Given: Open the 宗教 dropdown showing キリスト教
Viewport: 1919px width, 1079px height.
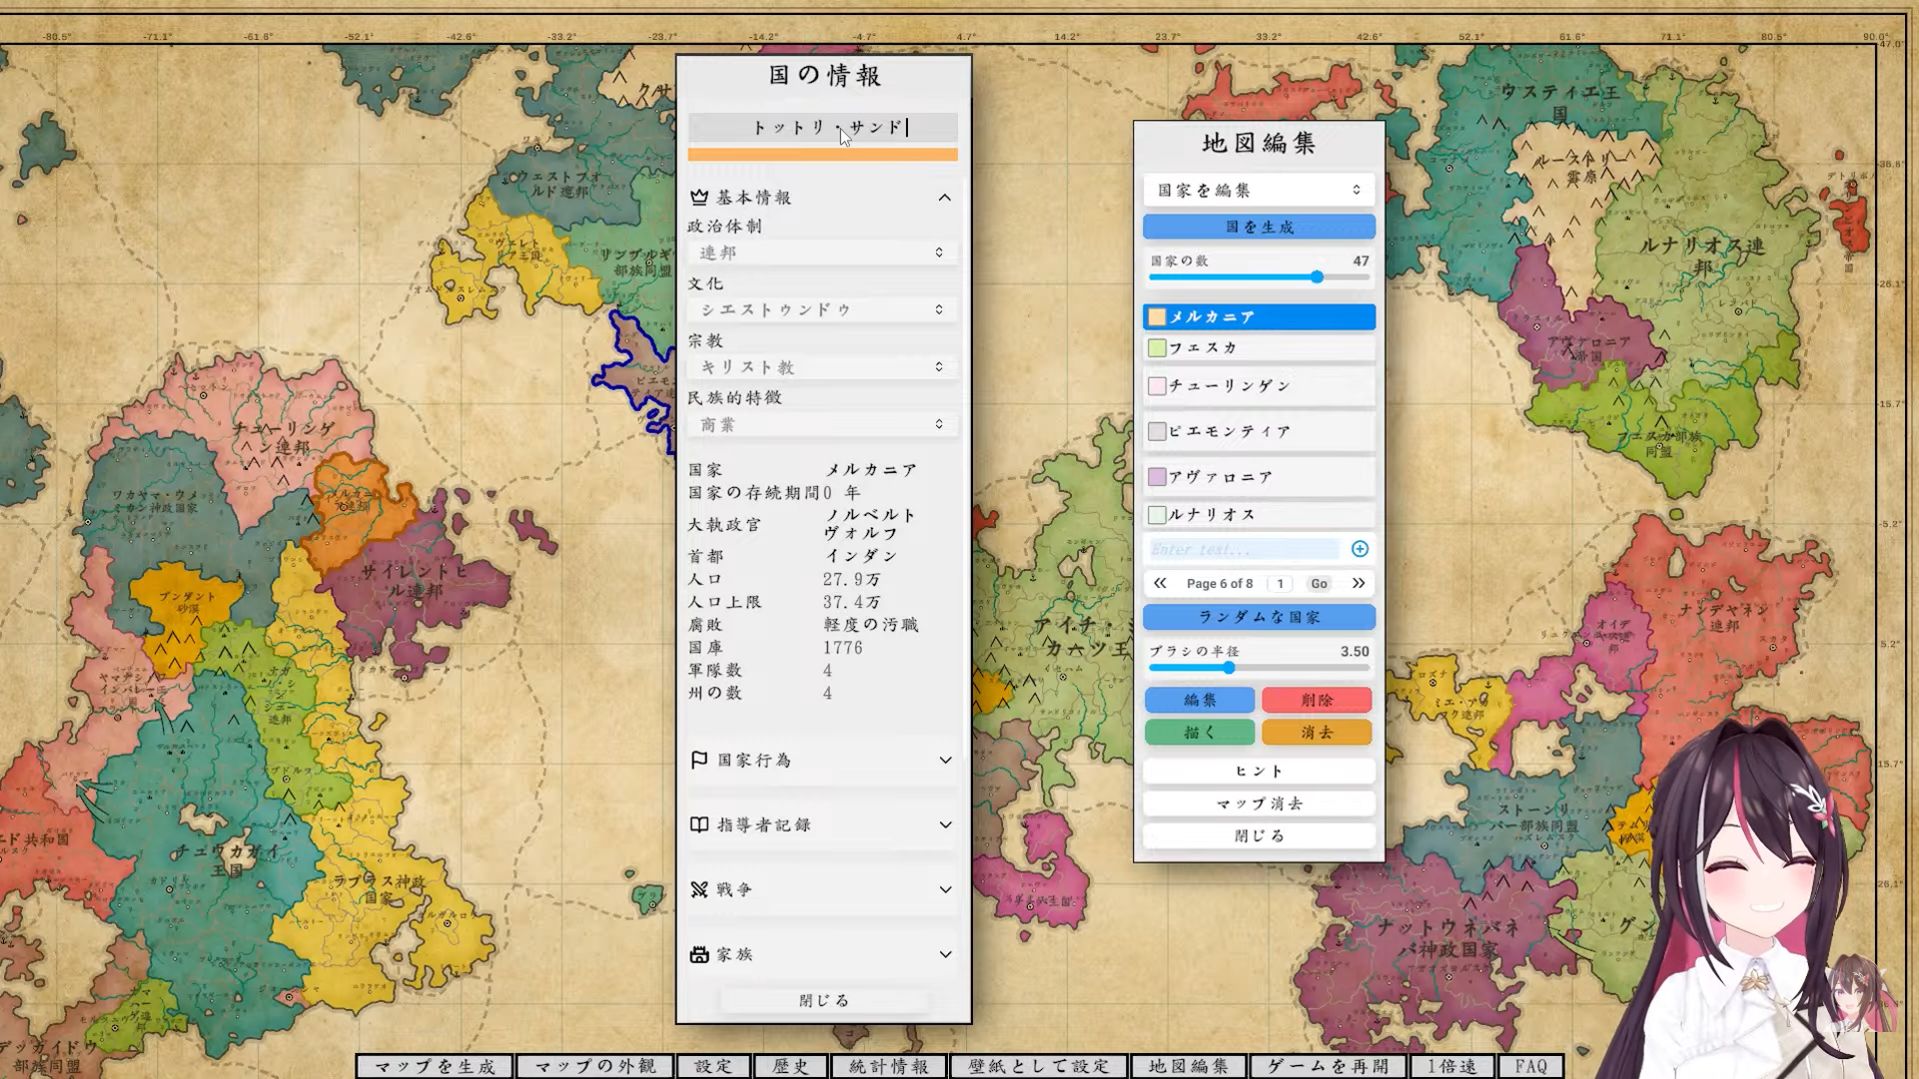Looking at the screenshot, I should (821, 367).
